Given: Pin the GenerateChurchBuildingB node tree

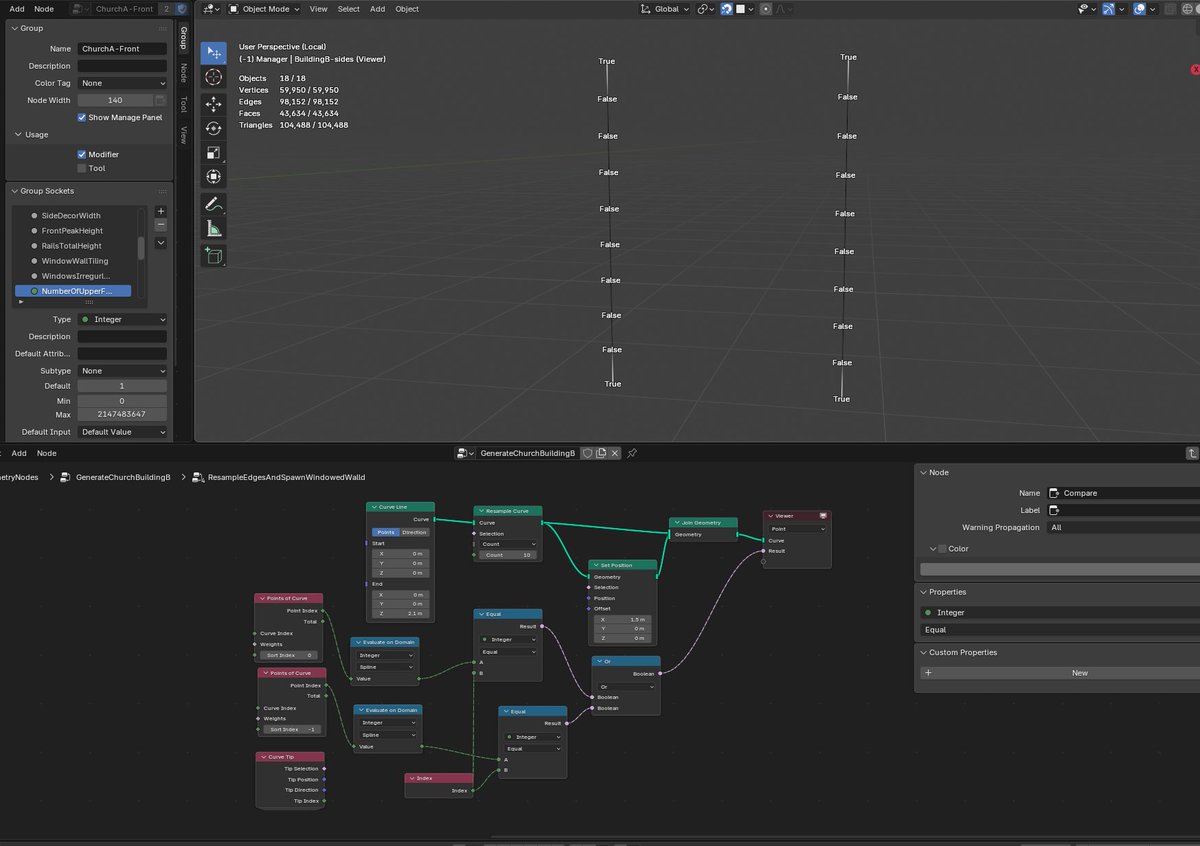Looking at the screenshot, I should click(x=632, y=453).
